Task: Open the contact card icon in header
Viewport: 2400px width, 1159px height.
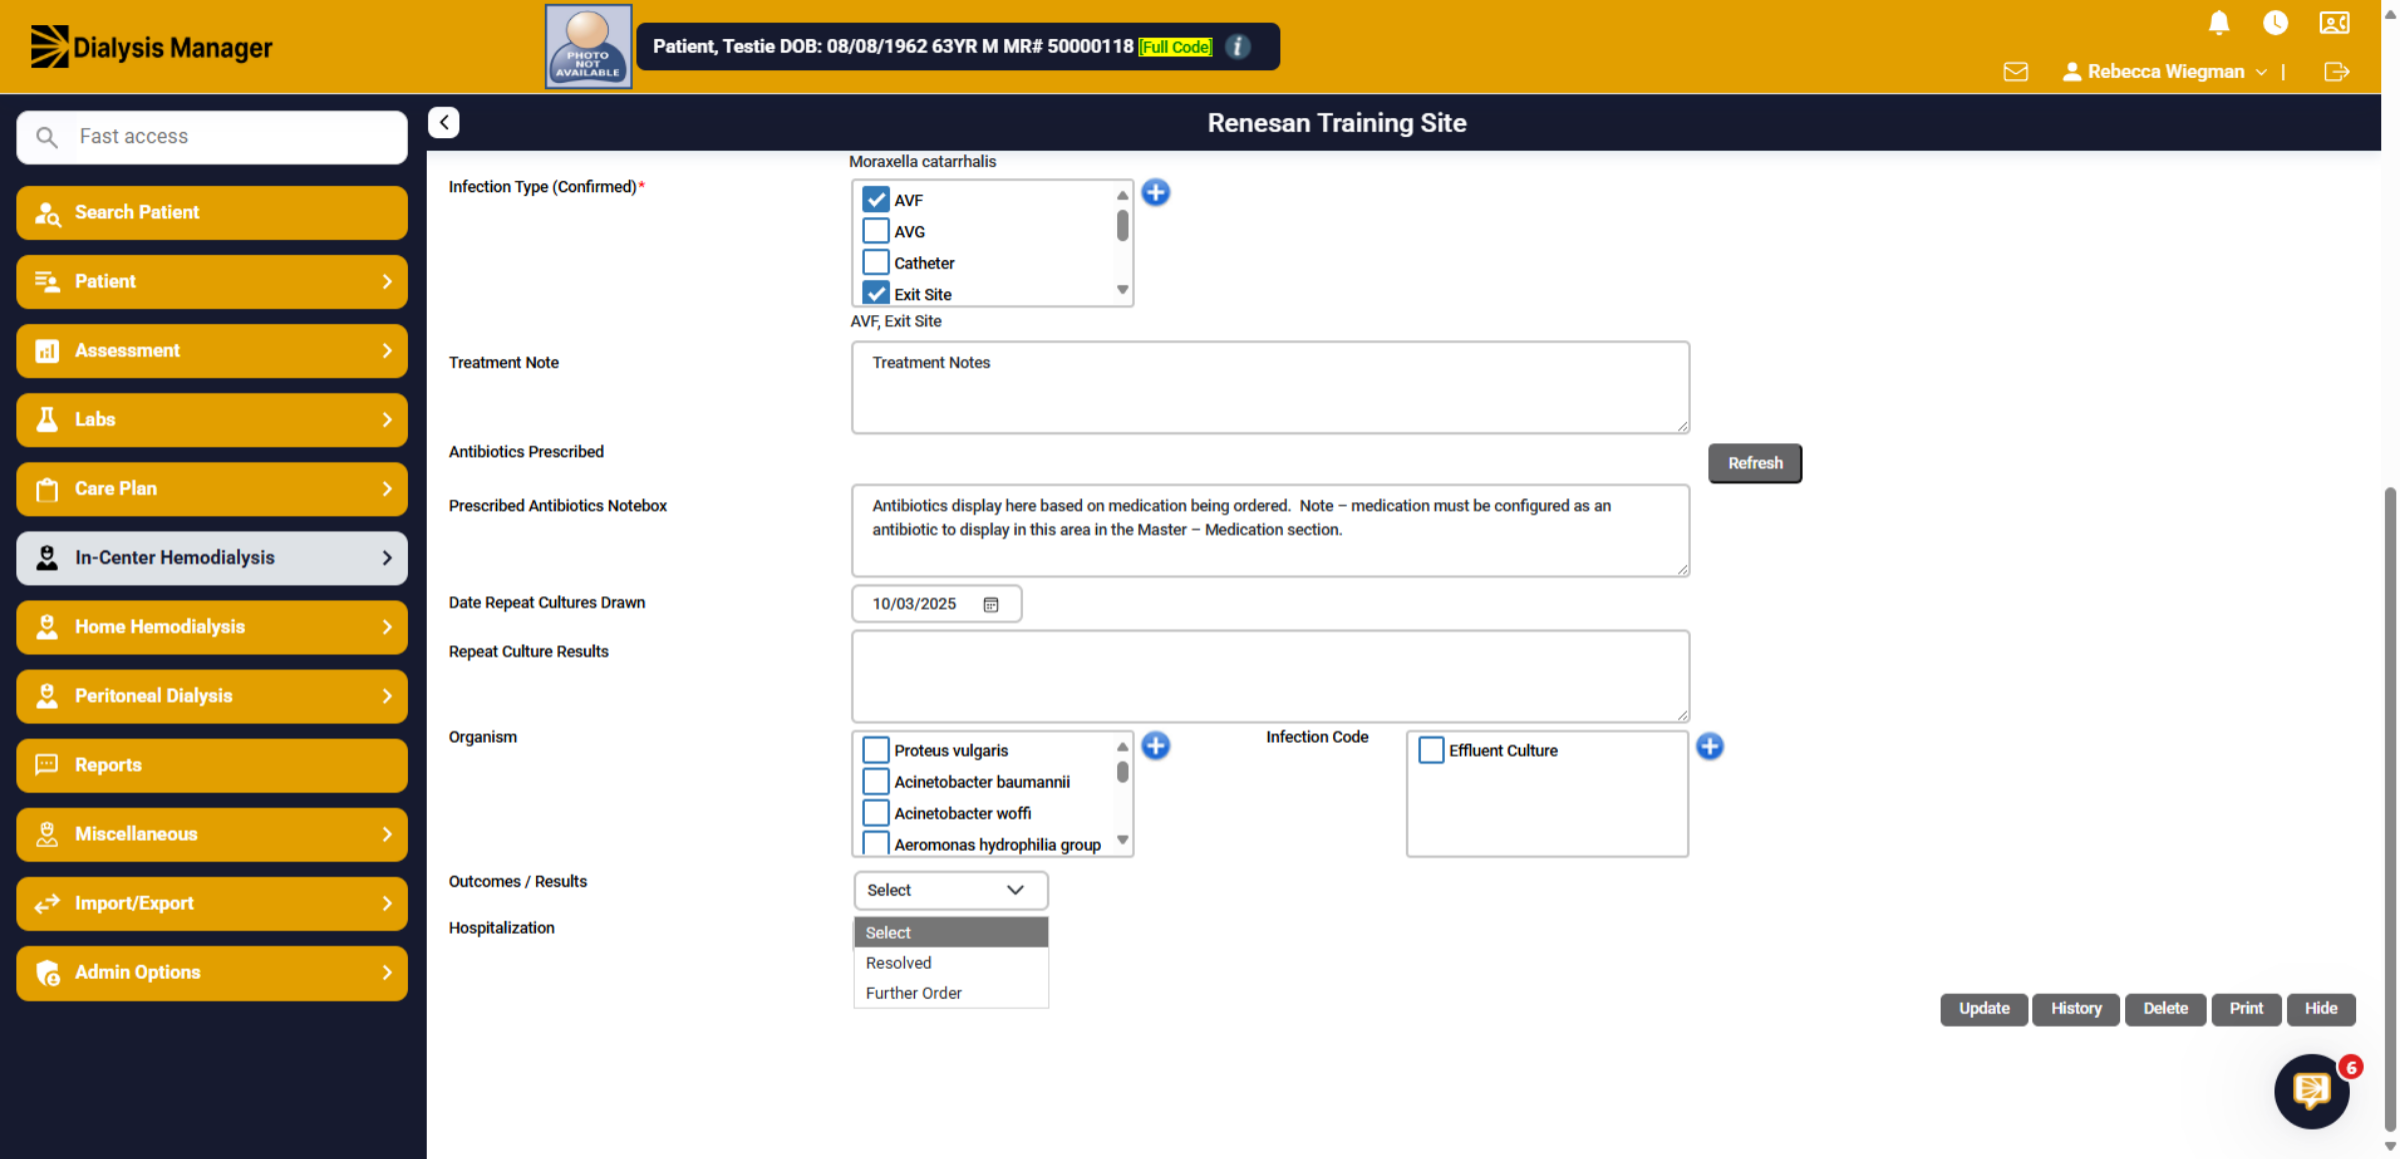Action: coord(2334,23)
